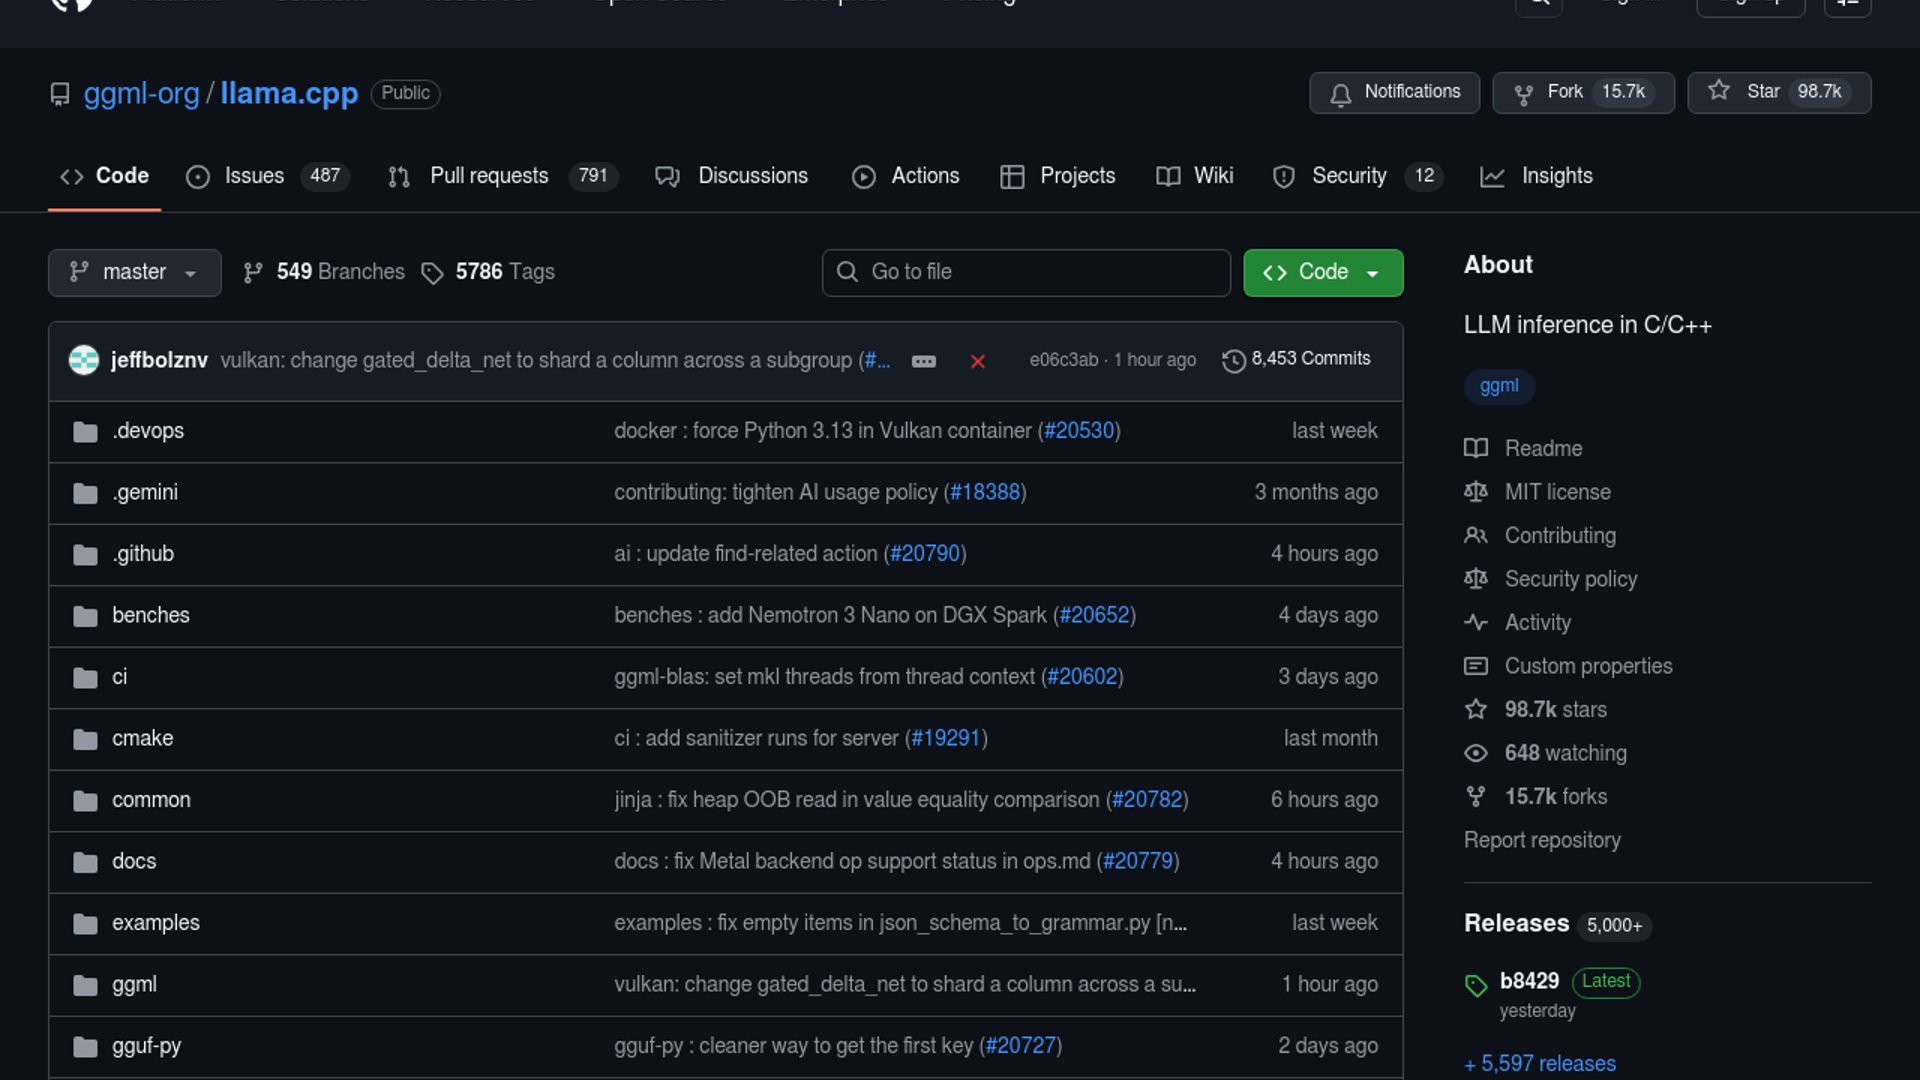The width and height of the screenshot is (1920, 1080).
Task: Expand the green Code dropdown
Action: click(1322, 272)
